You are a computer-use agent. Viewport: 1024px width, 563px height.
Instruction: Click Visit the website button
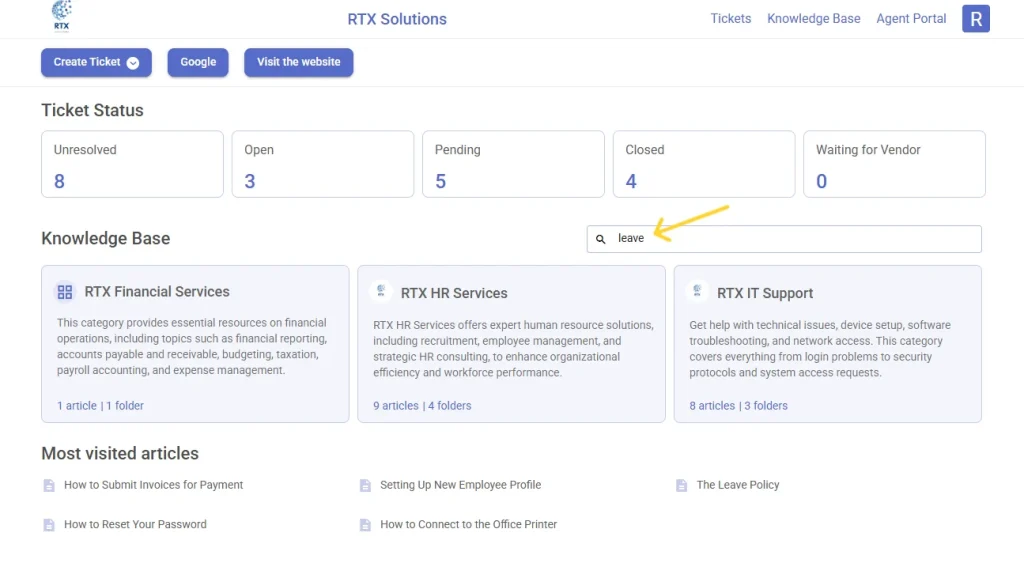[x=298, y=62]
